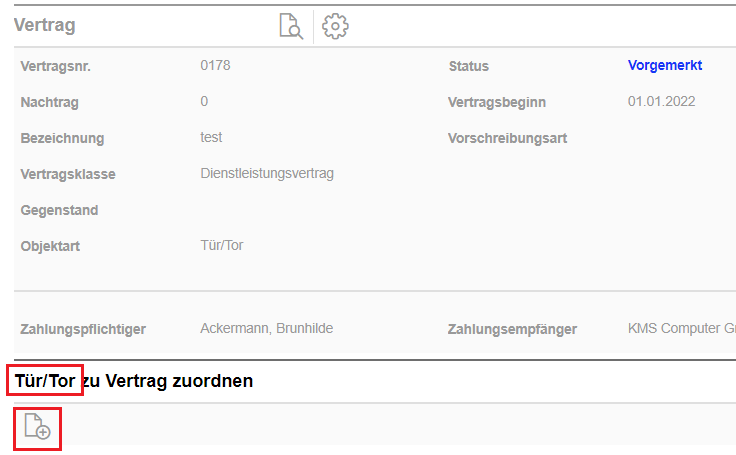
Task: Click the Vorgemerkt status link
Action: point(665,65)
